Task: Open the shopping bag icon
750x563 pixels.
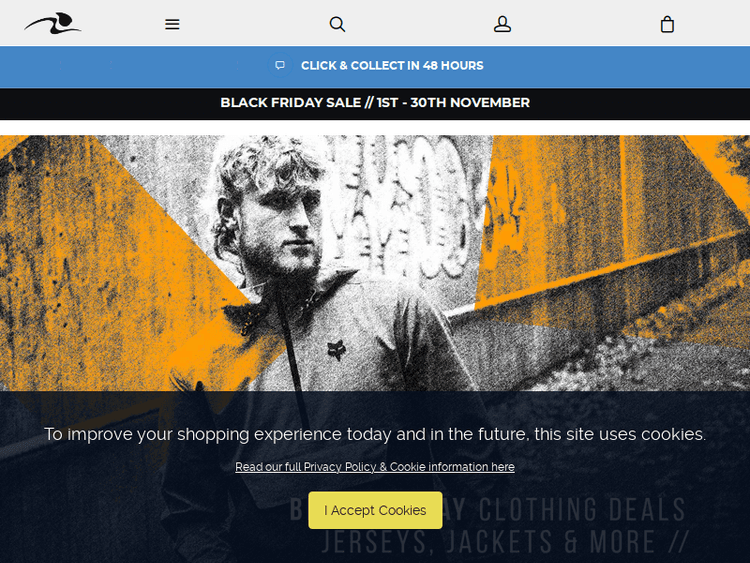Action: tap(667, 24)
